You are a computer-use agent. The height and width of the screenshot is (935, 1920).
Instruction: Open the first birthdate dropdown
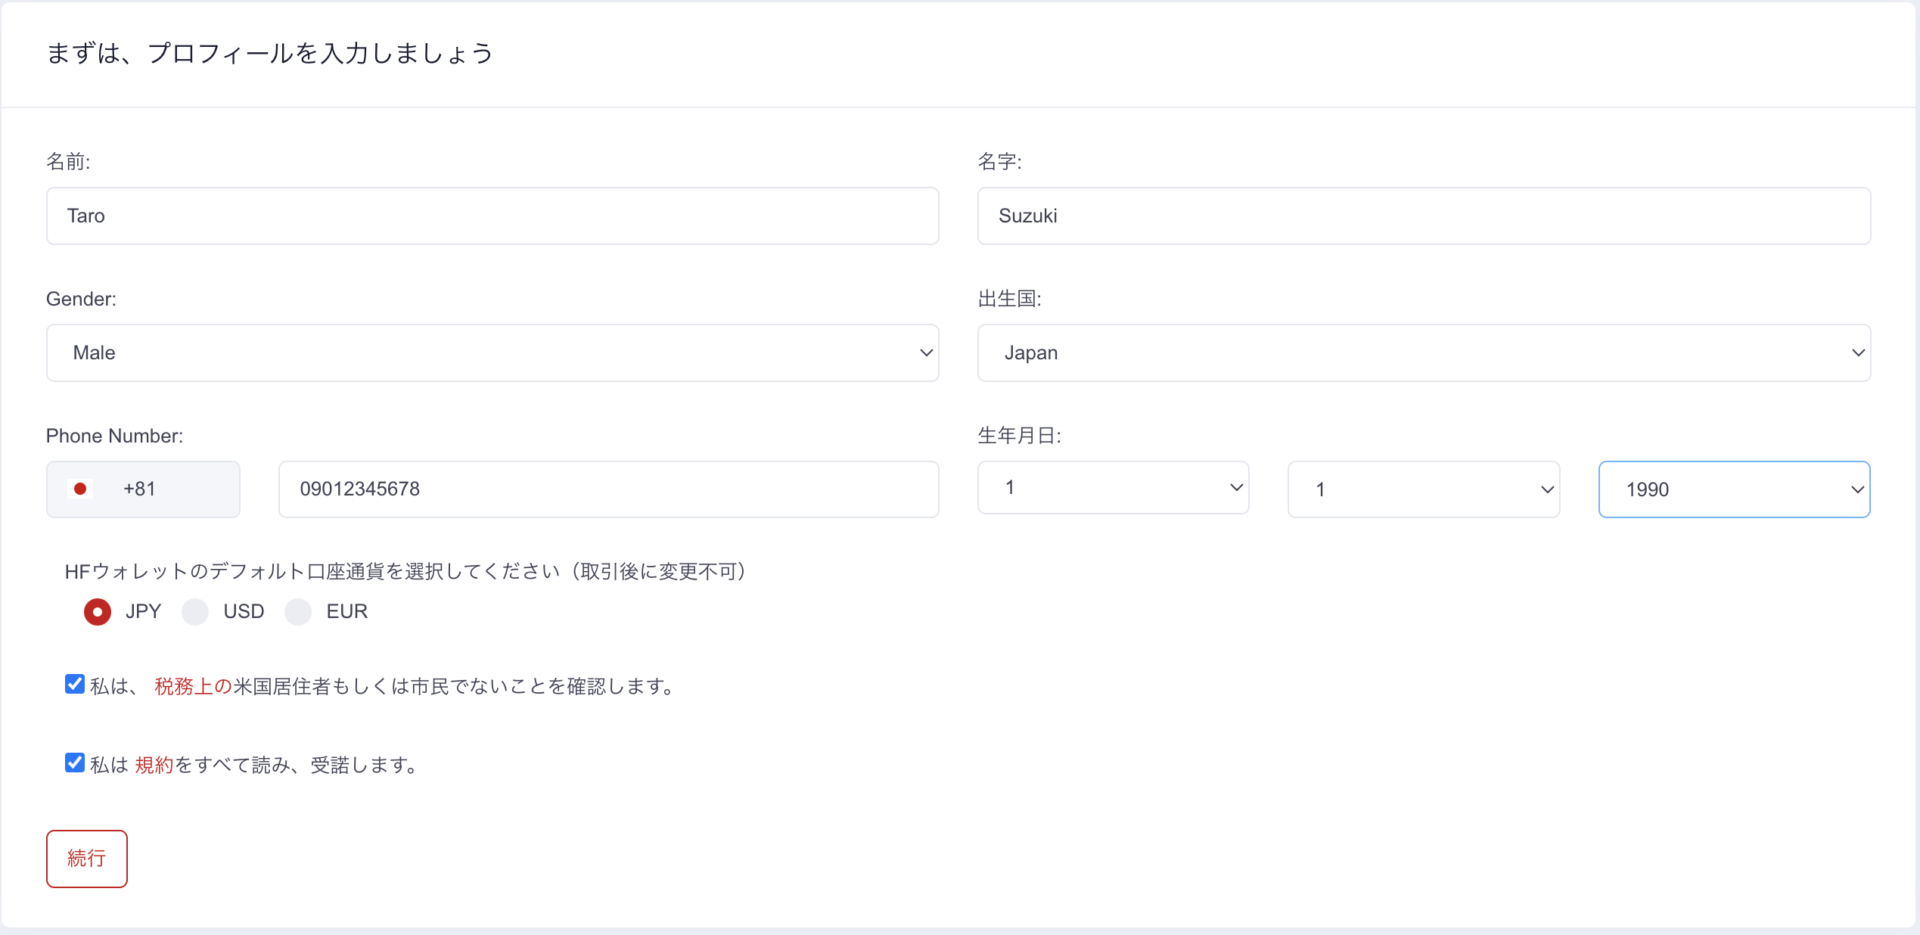pos(1112,488)
